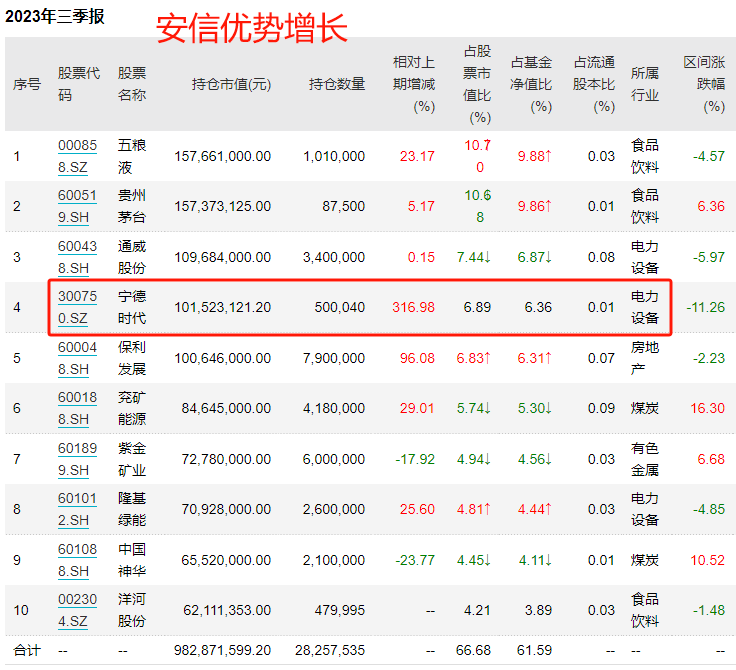This screenshot has height=670, width=736.
Task: Open stock code link 601088.SH
Action: point(77,560)
